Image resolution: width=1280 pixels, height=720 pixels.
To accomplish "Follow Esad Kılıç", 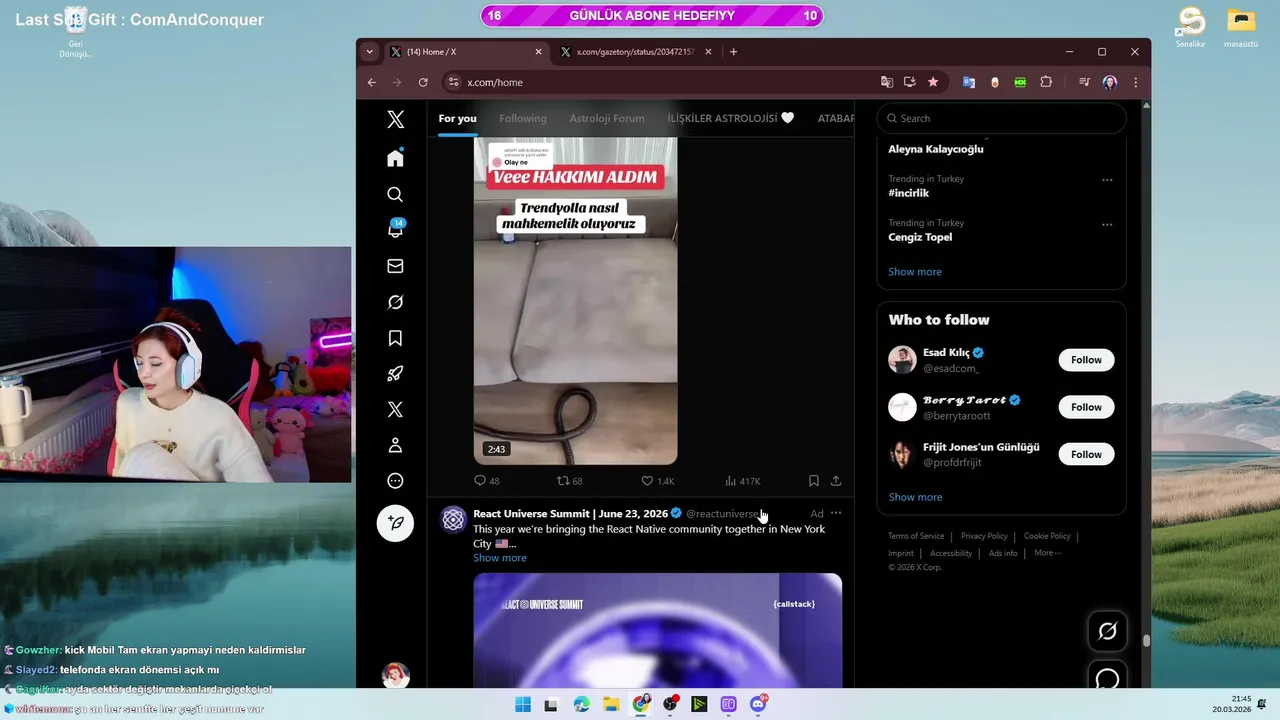I will coord(1086,360).
